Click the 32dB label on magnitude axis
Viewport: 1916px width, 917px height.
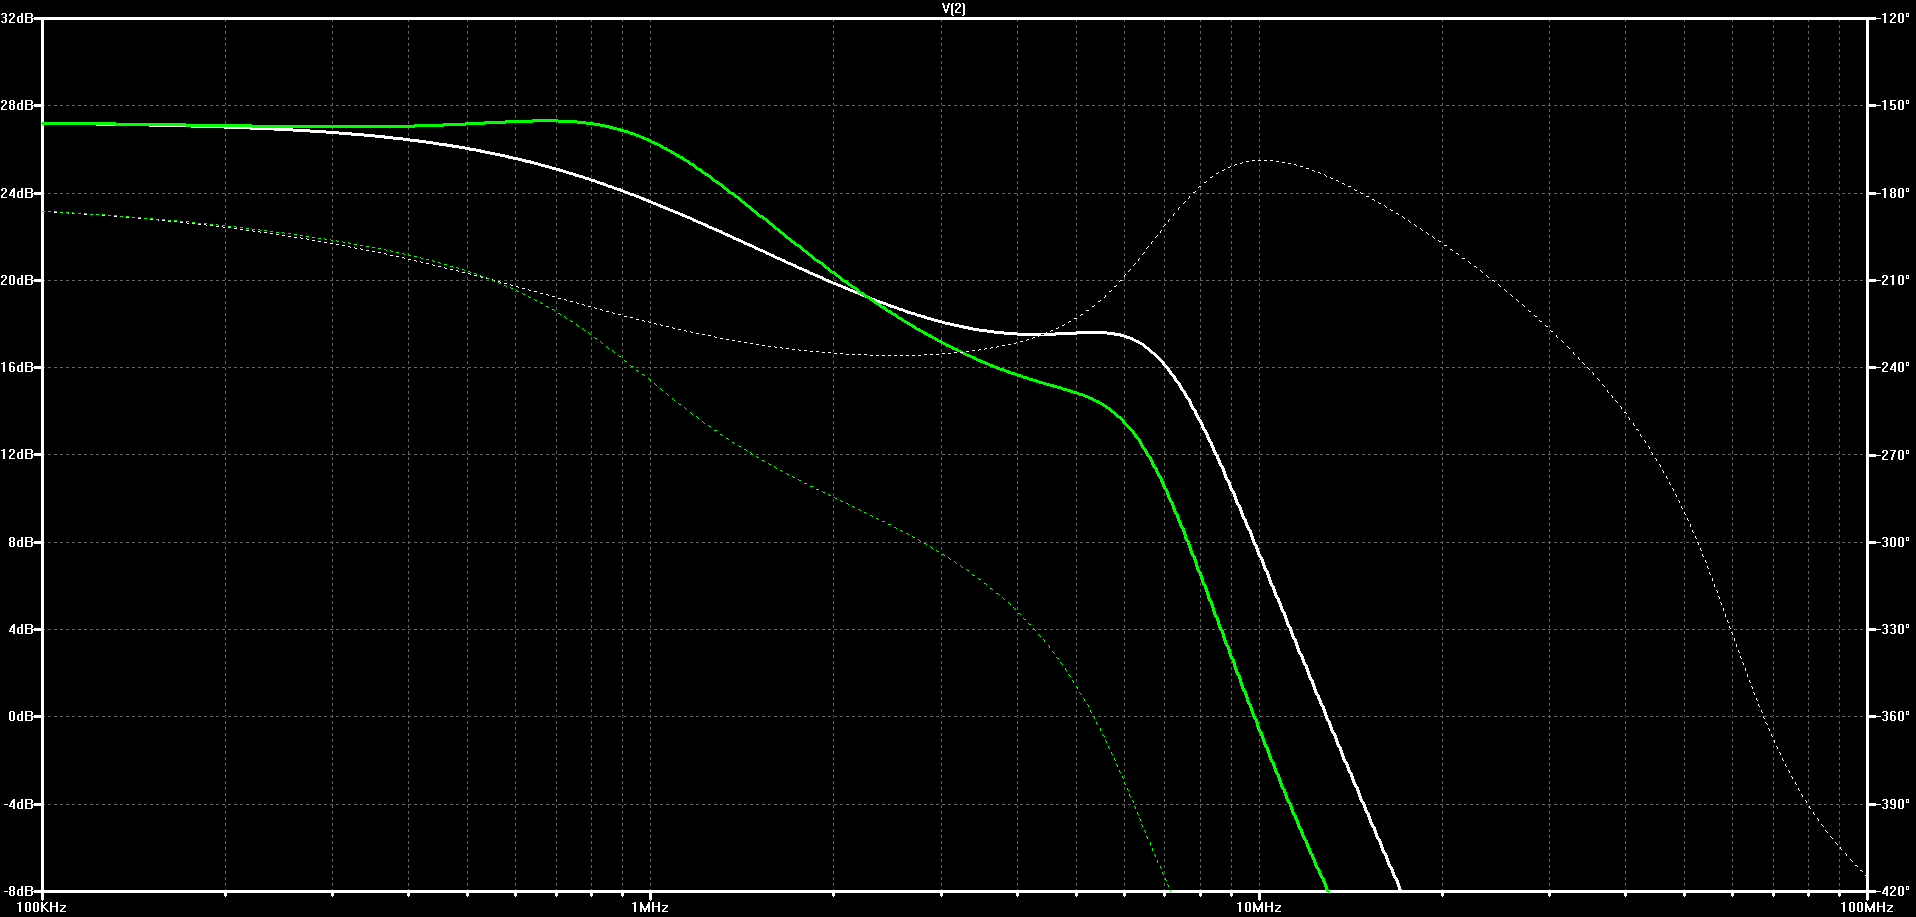(17, 18)
